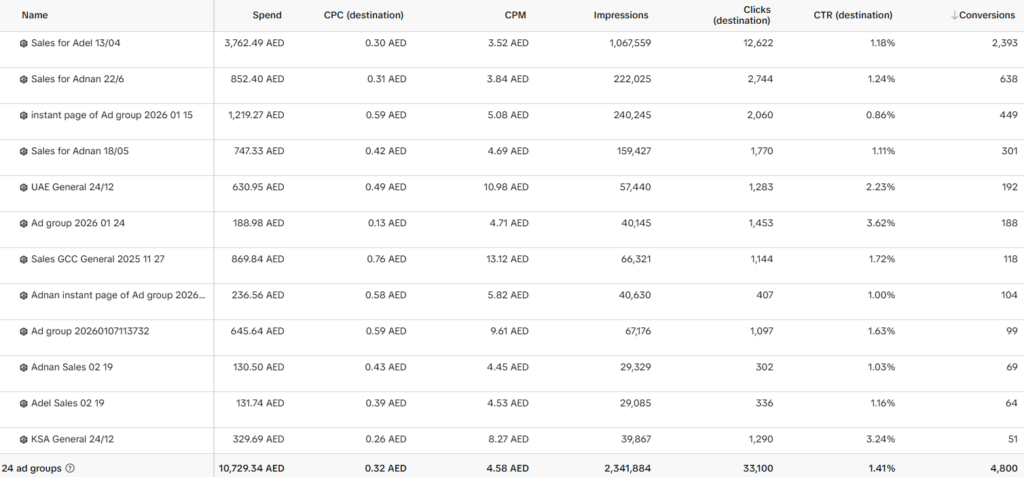Click the icon beside UAE General 24/12
This screenshot has width=1024, height=477.
point(24,187)
